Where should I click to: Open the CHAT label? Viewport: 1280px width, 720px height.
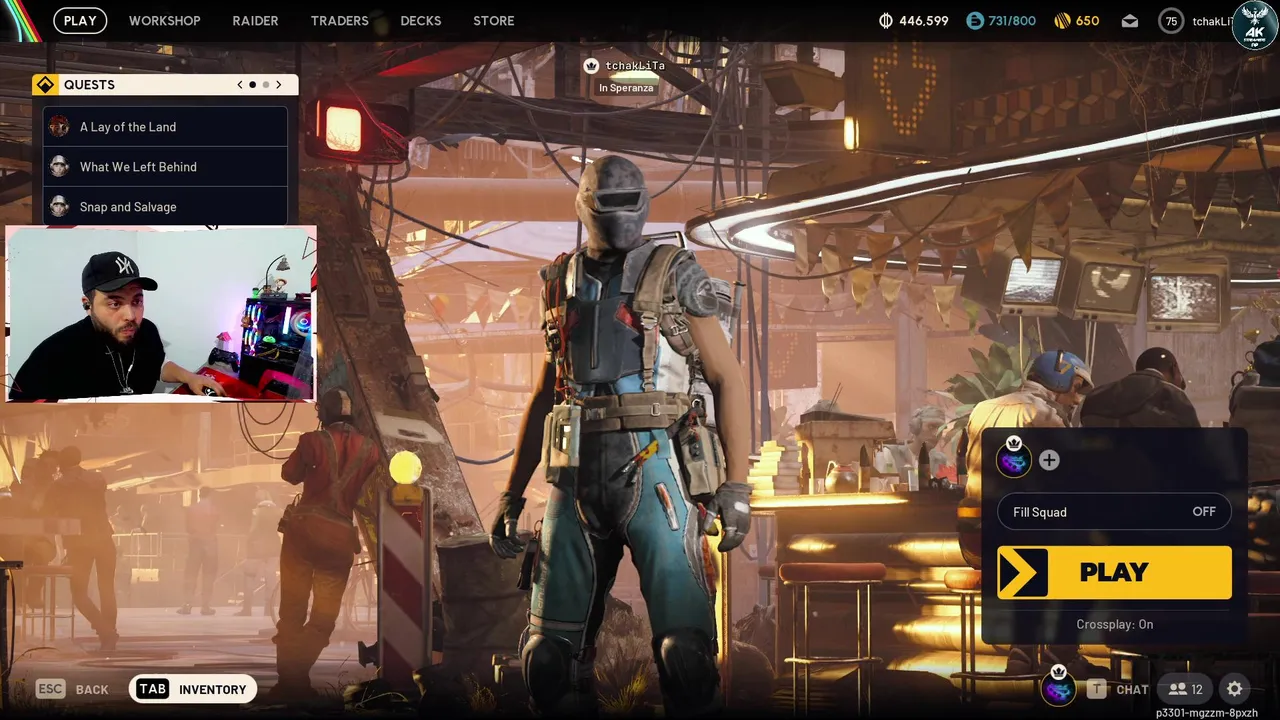[x=1132, y=689]
